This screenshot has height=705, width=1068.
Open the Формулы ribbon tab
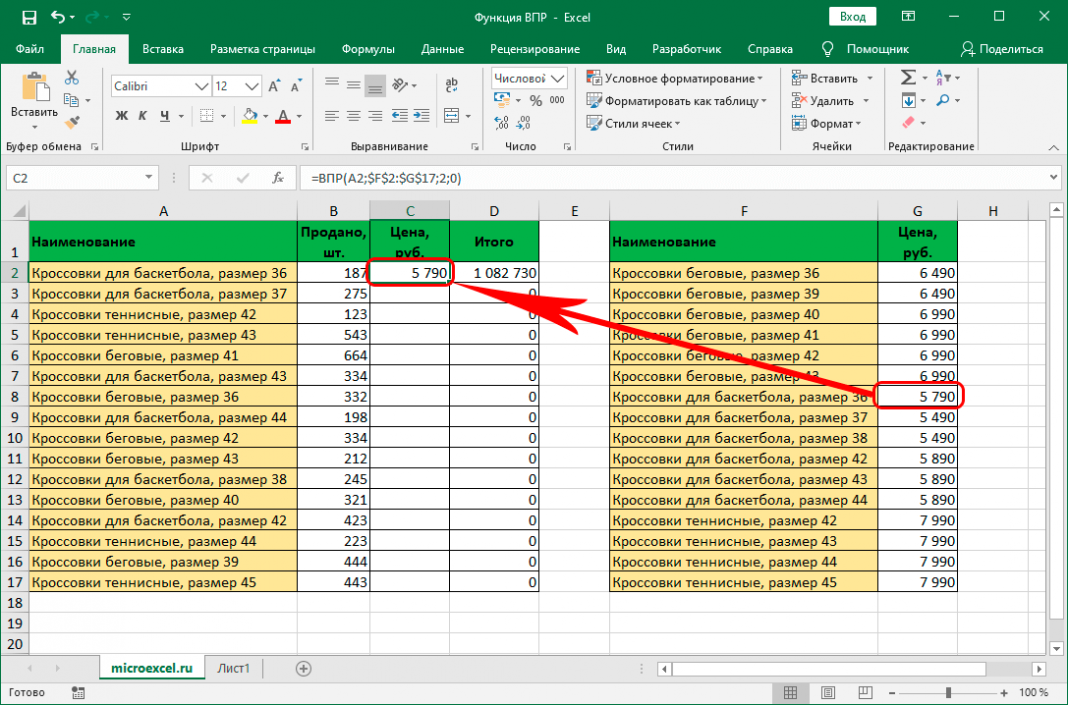pos(367,49)
